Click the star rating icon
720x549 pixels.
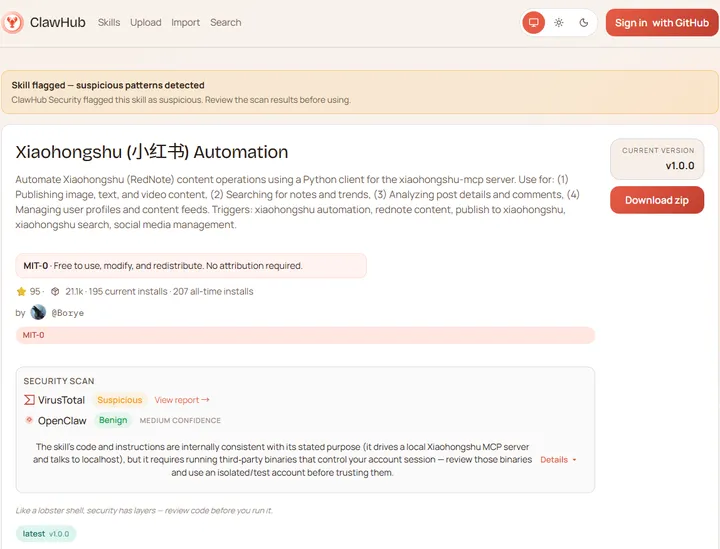point(21,291)
